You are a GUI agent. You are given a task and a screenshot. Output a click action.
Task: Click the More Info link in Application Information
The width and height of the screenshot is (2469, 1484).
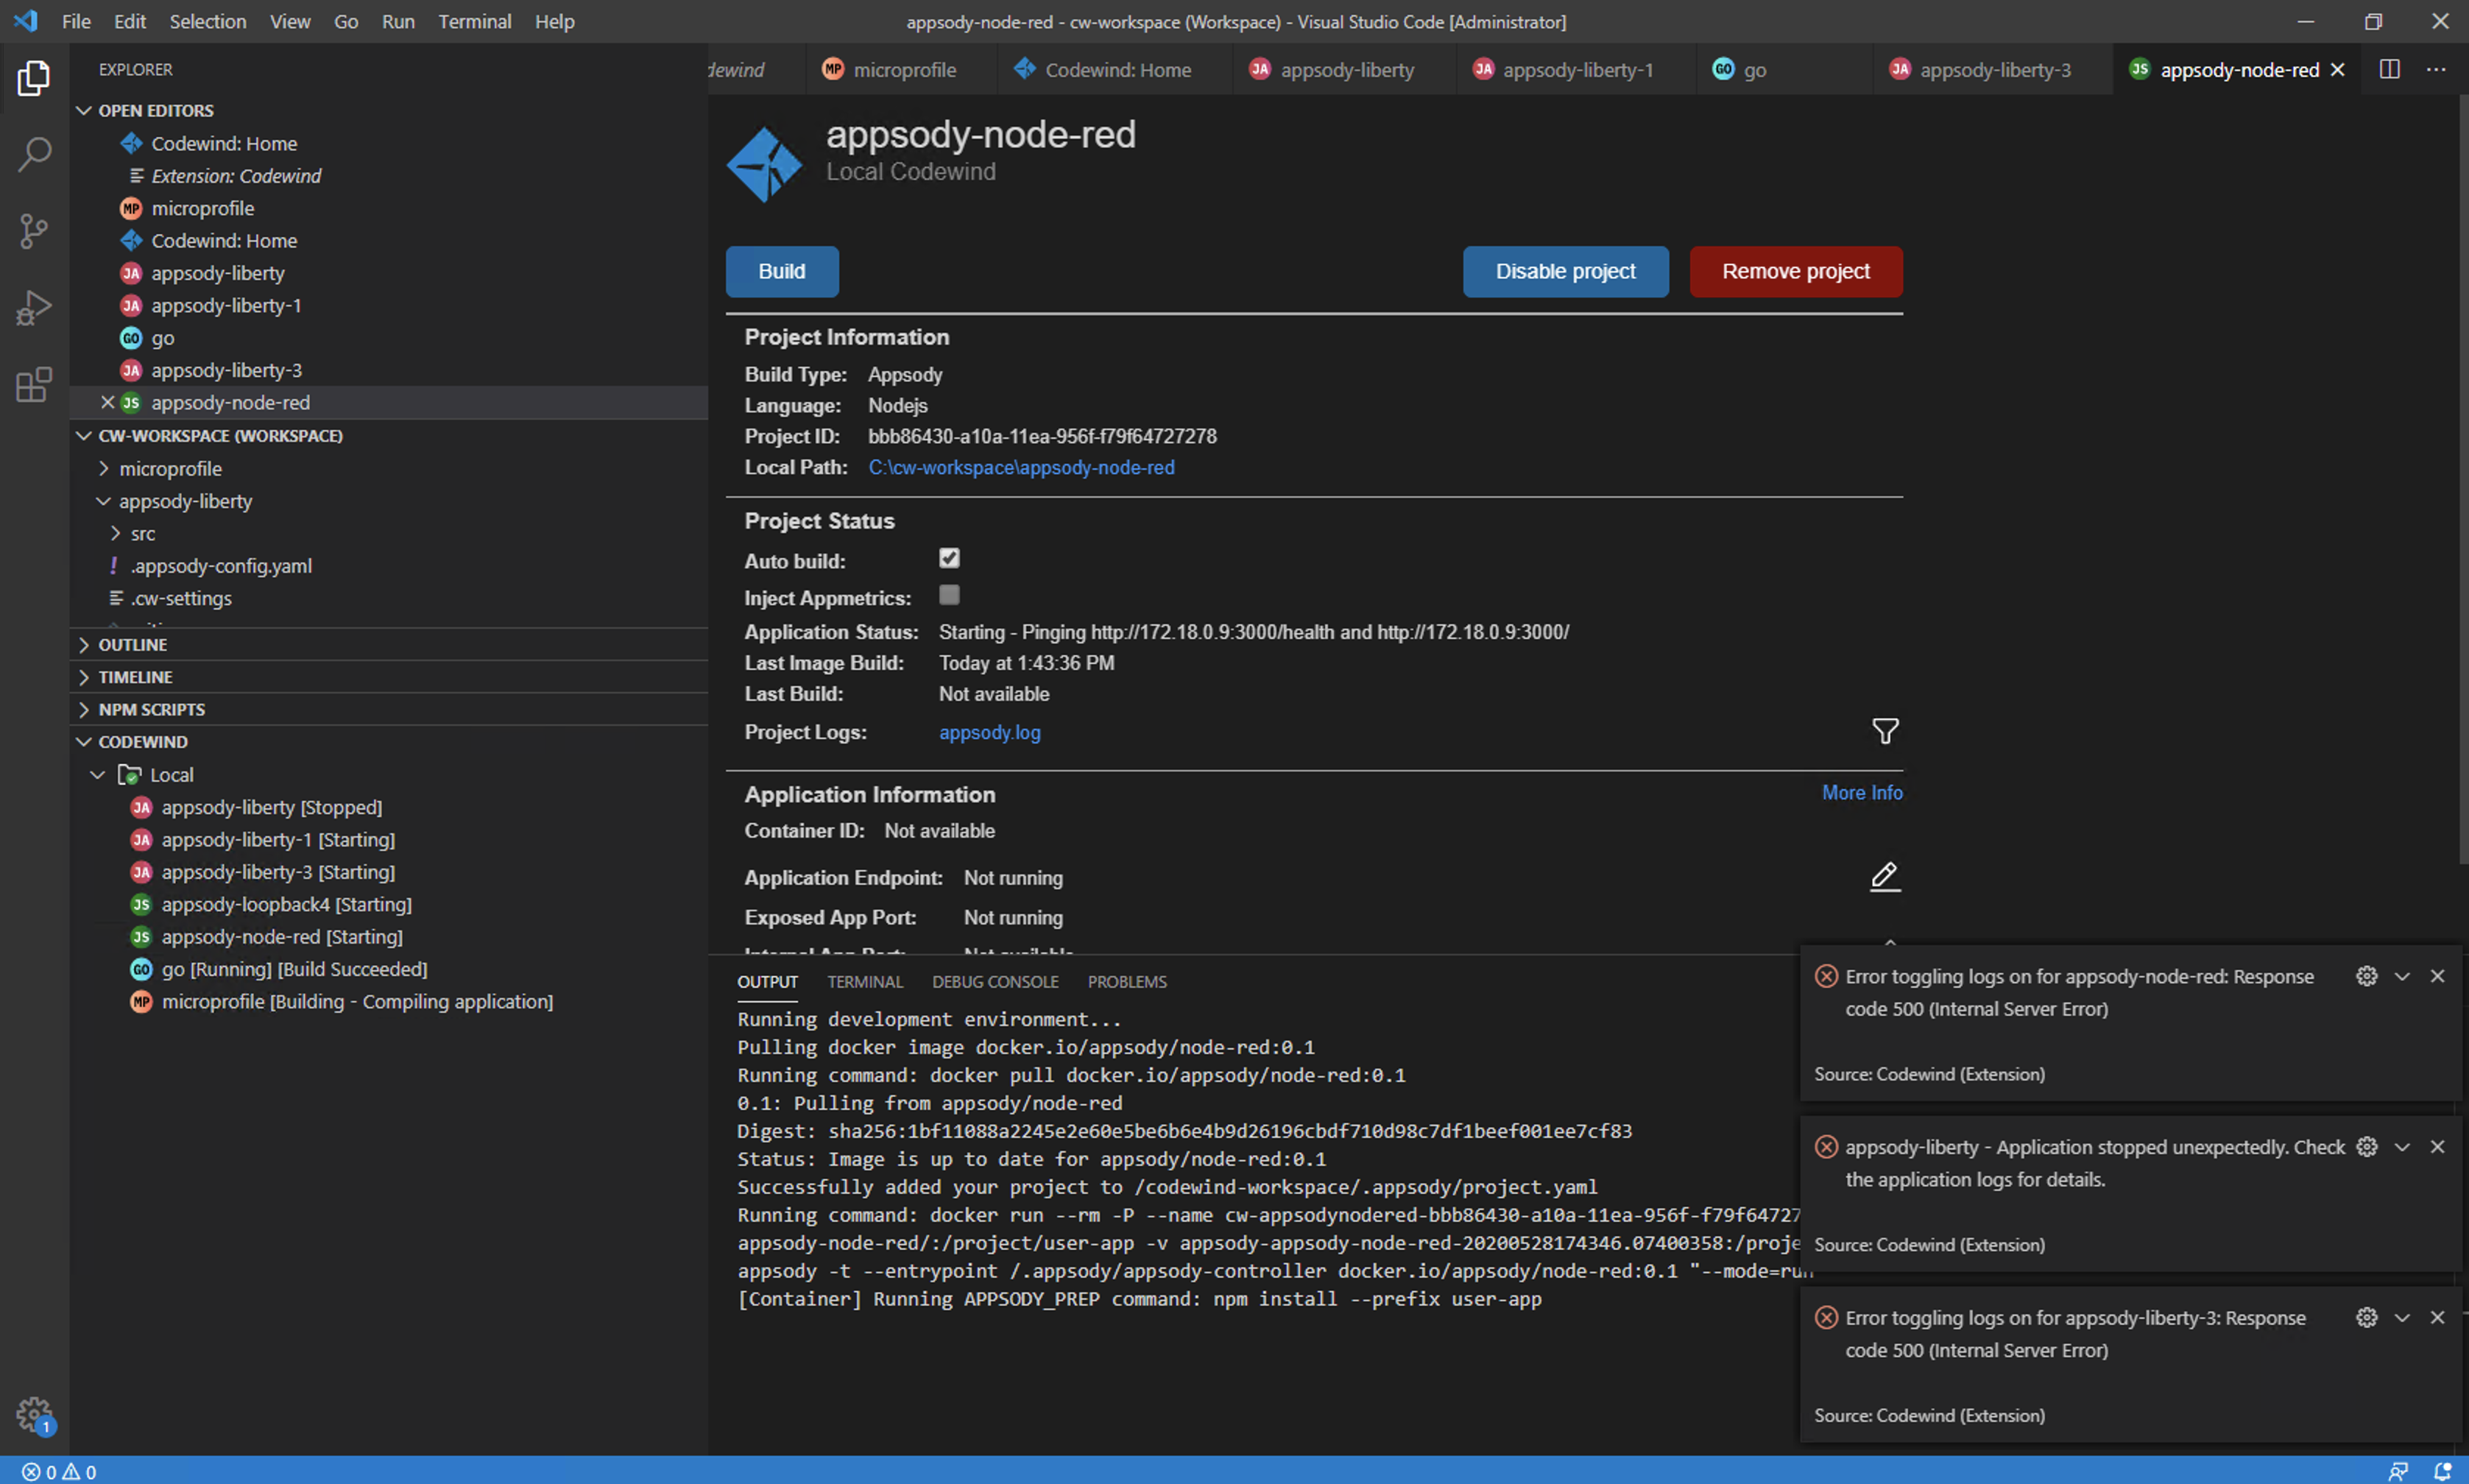click(x=1862, y=792)
